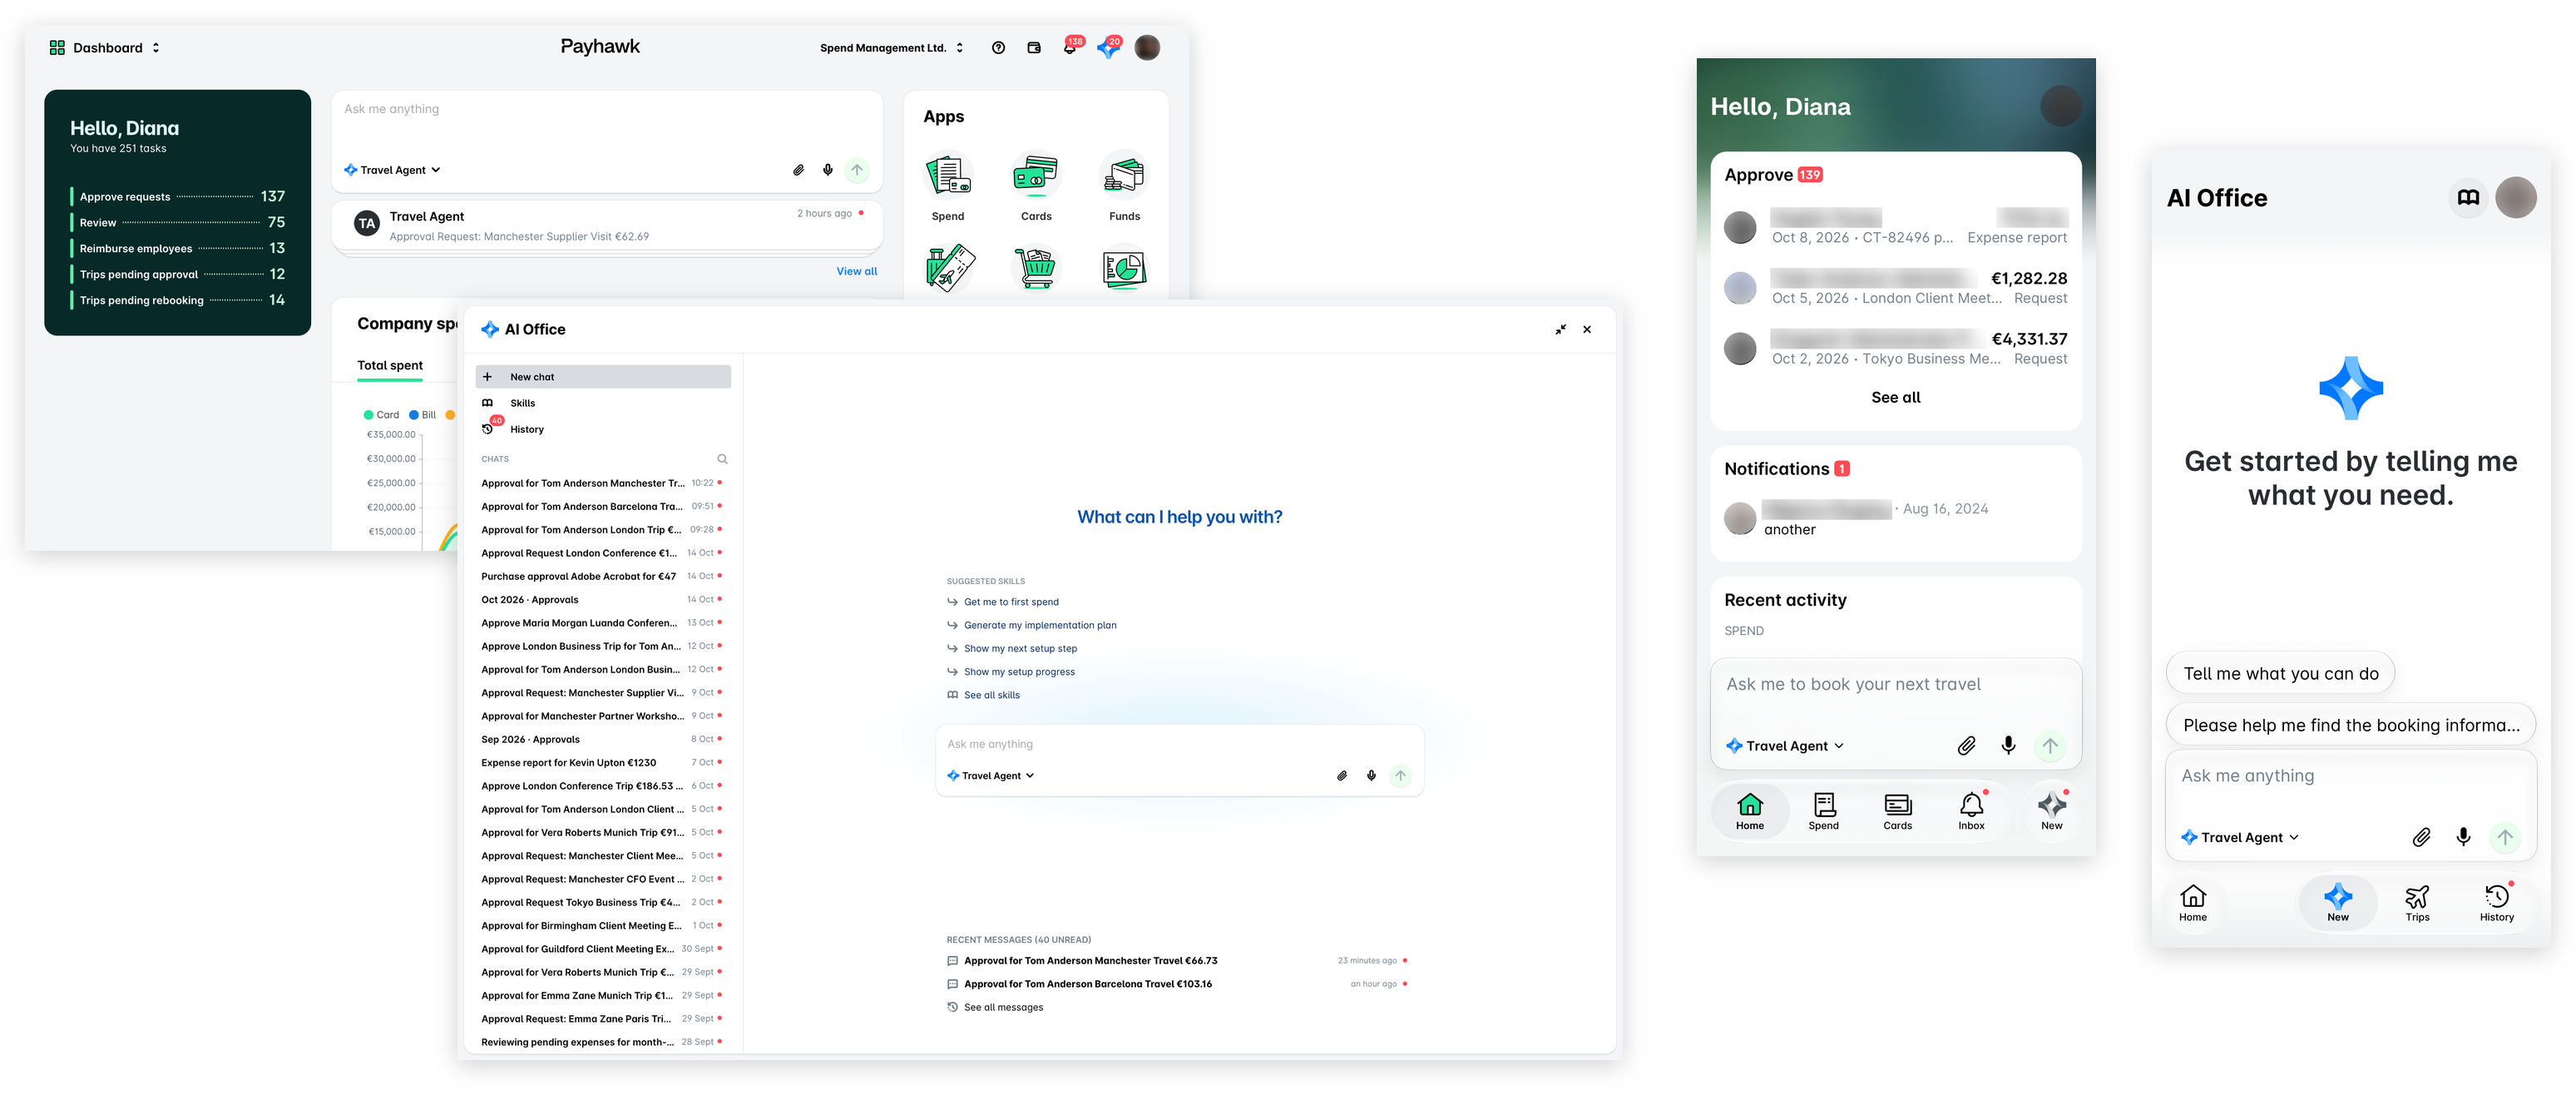Open the Funds app icon in Apps panel

1124,176
